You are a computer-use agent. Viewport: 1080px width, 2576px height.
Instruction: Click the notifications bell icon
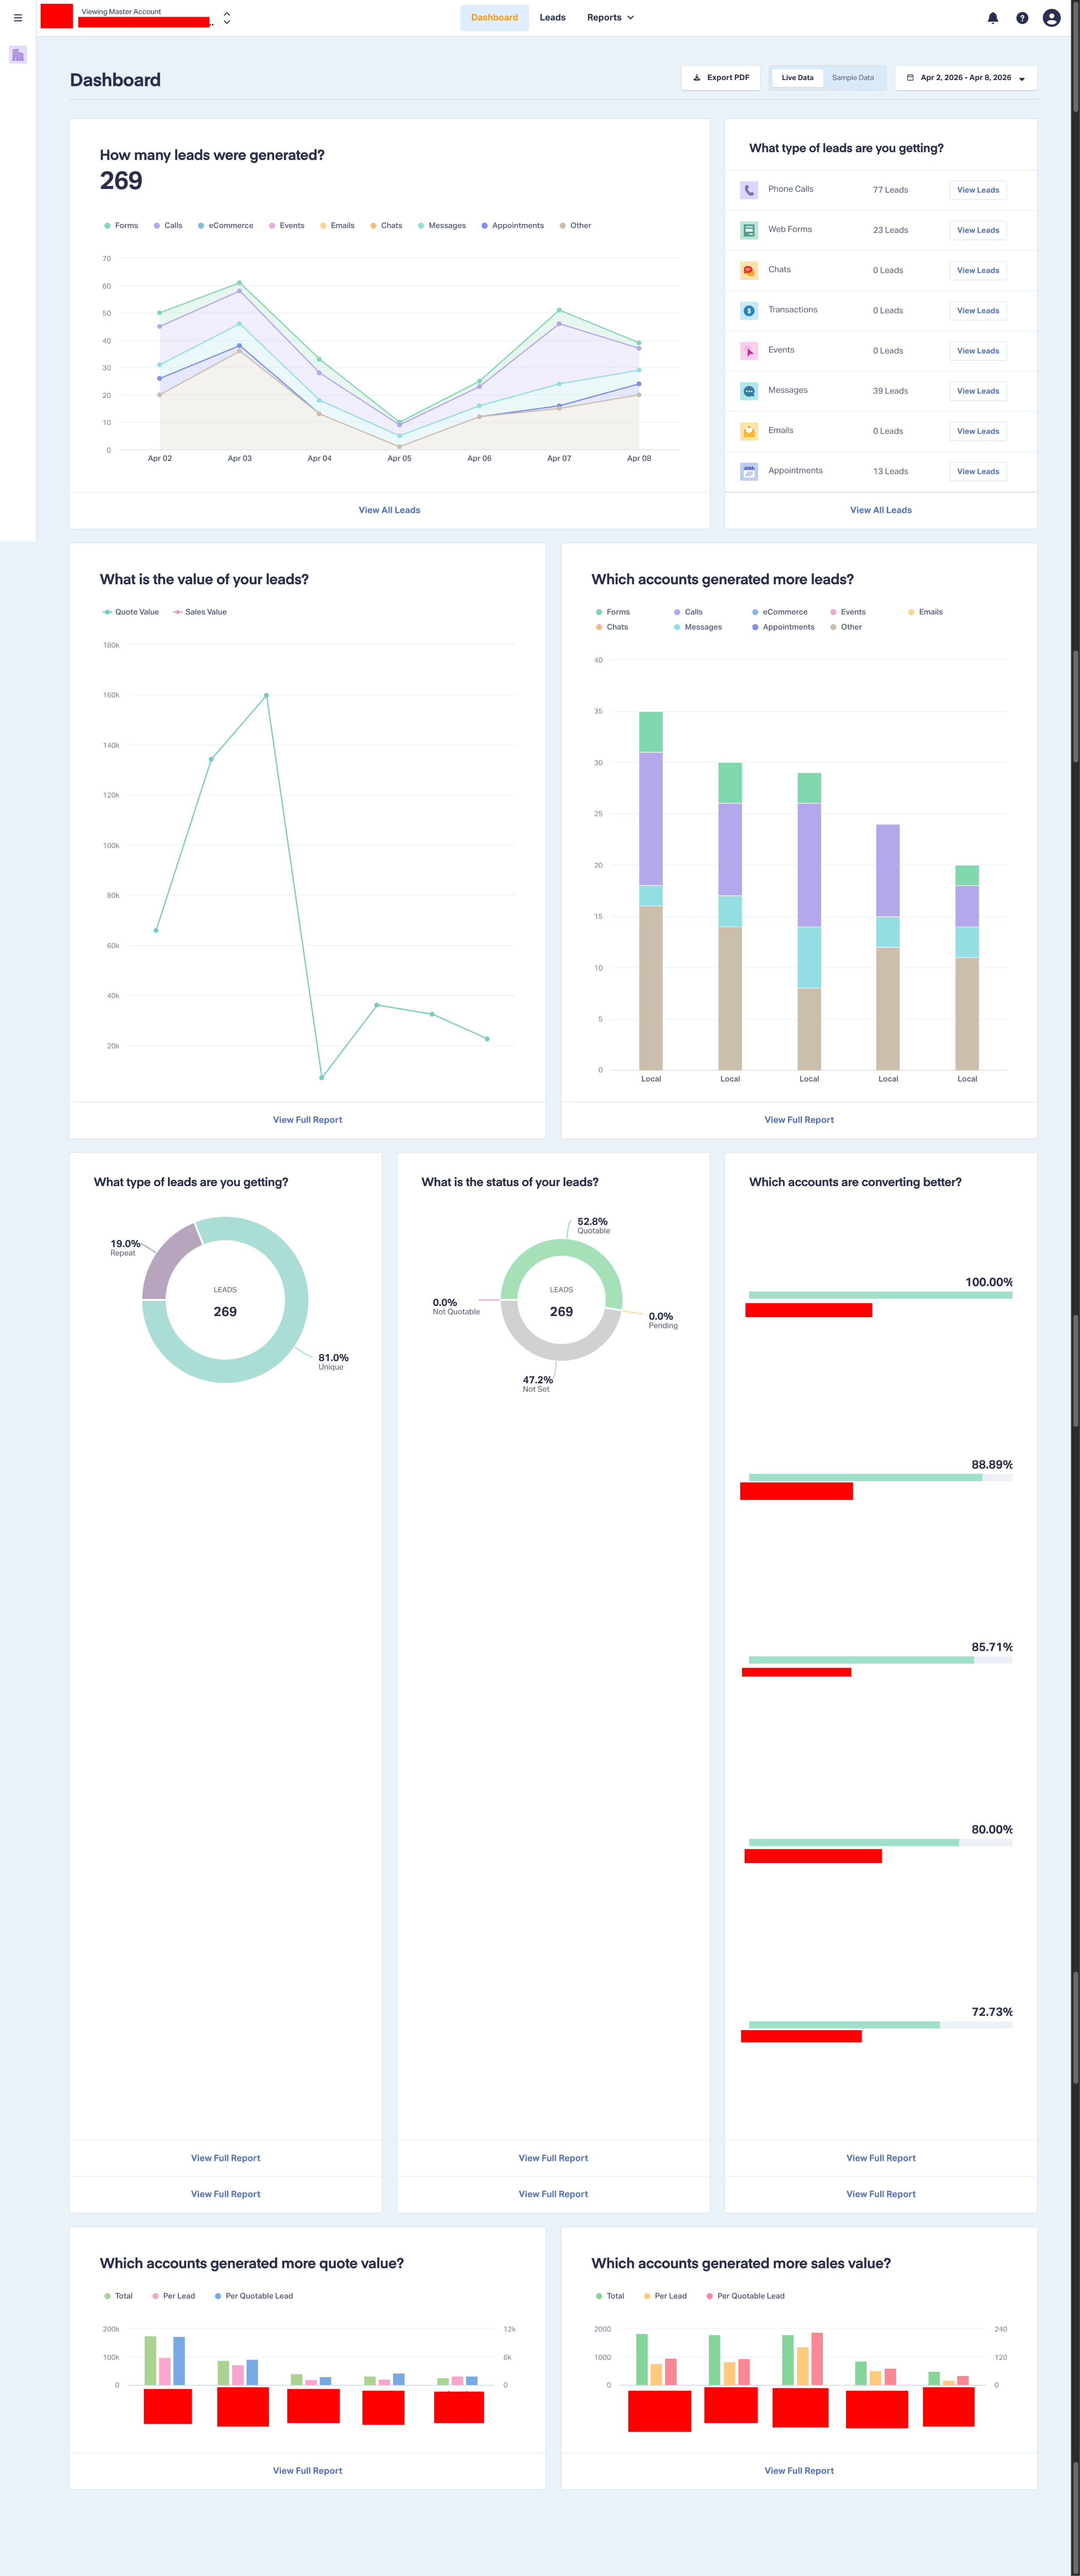[992, 18]
